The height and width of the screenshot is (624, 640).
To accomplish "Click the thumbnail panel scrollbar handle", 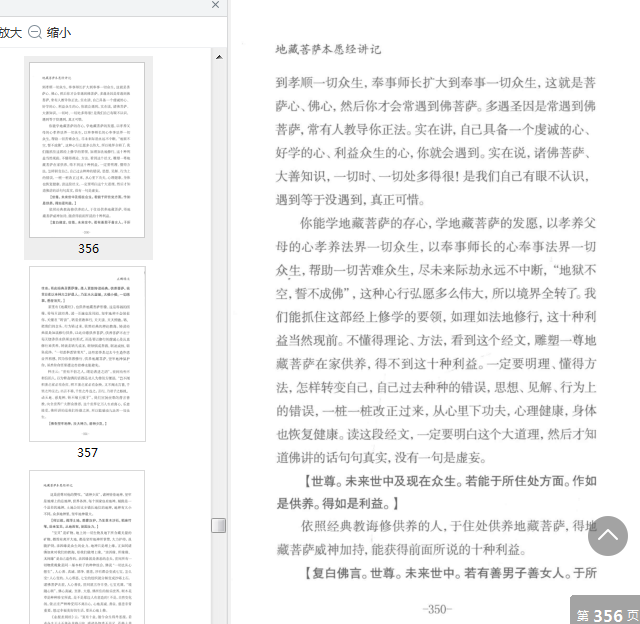I will 219,525.
